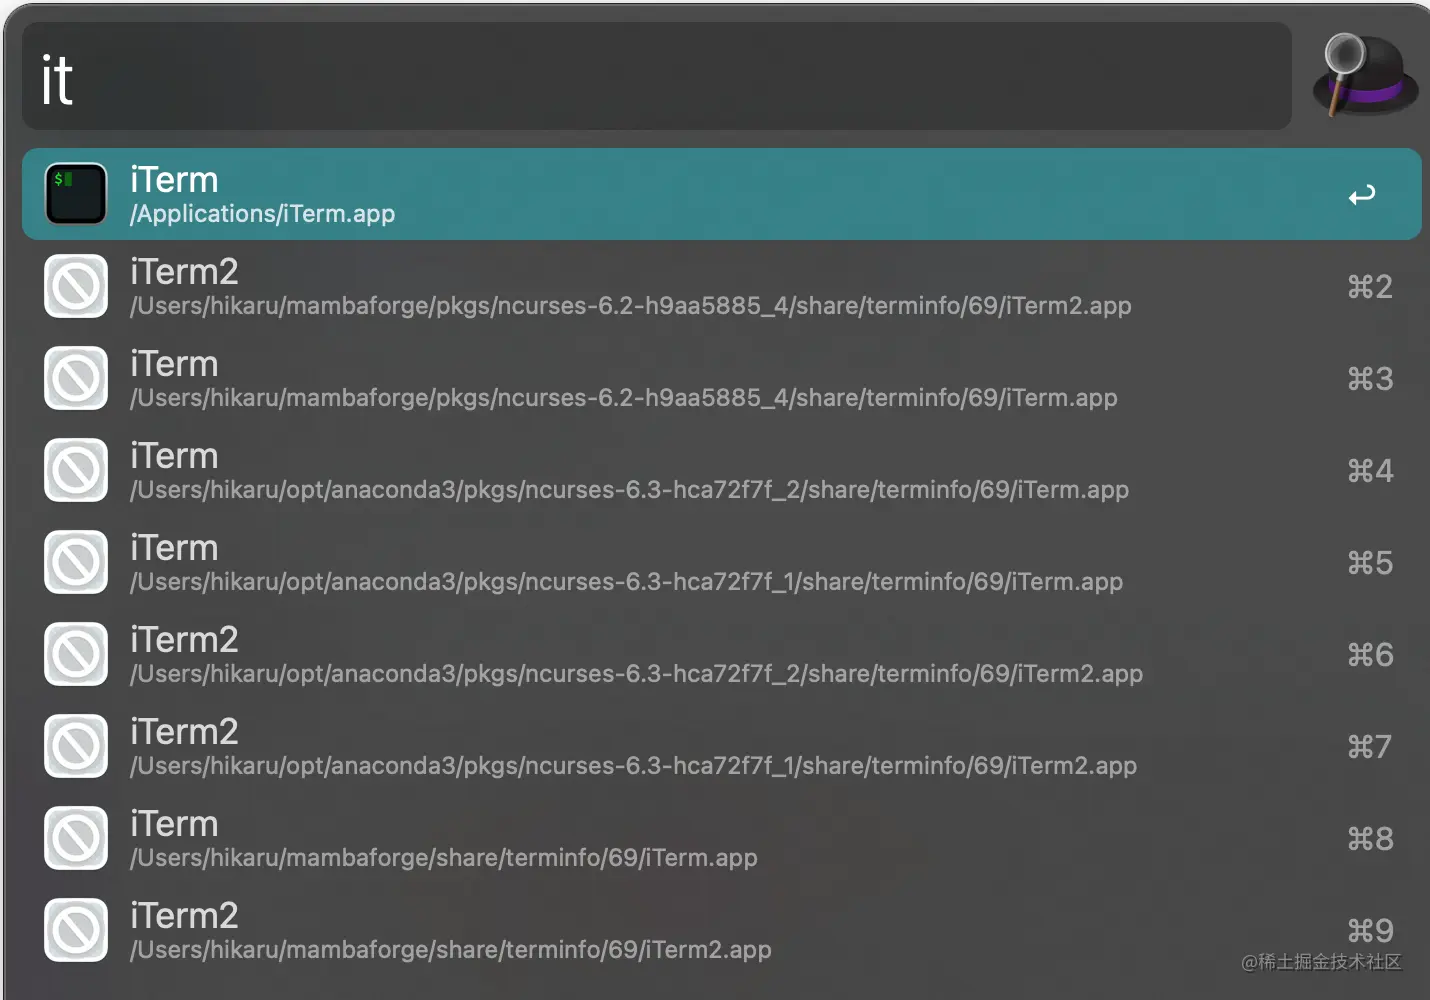Click the ⌘9 shortcut label
Screen dimensions: 1430x1000
point(1370,931)
